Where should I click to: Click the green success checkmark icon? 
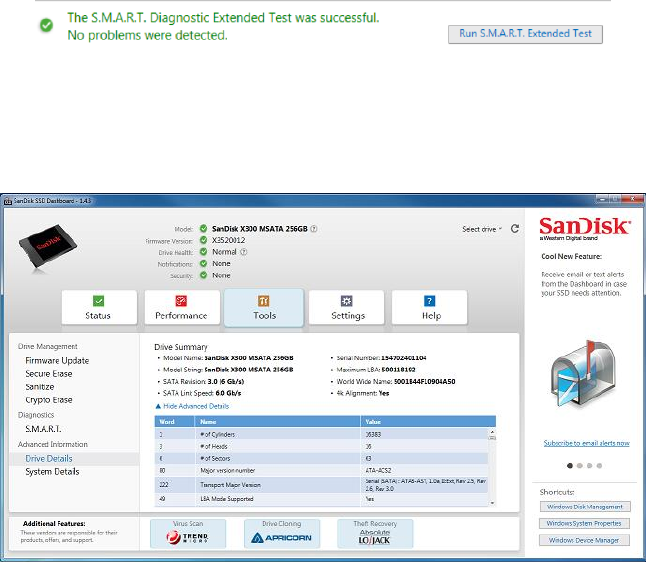[47, 25]
